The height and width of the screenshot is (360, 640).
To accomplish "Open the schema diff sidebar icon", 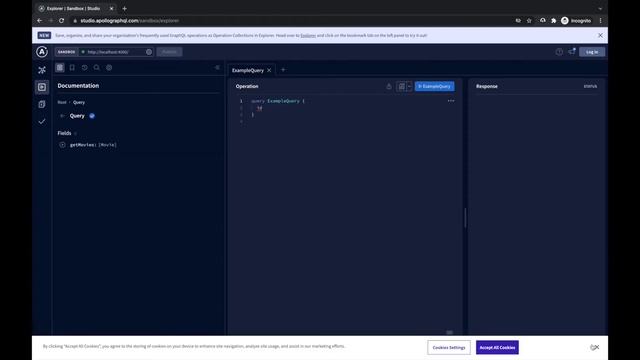I will click(42, 104).
